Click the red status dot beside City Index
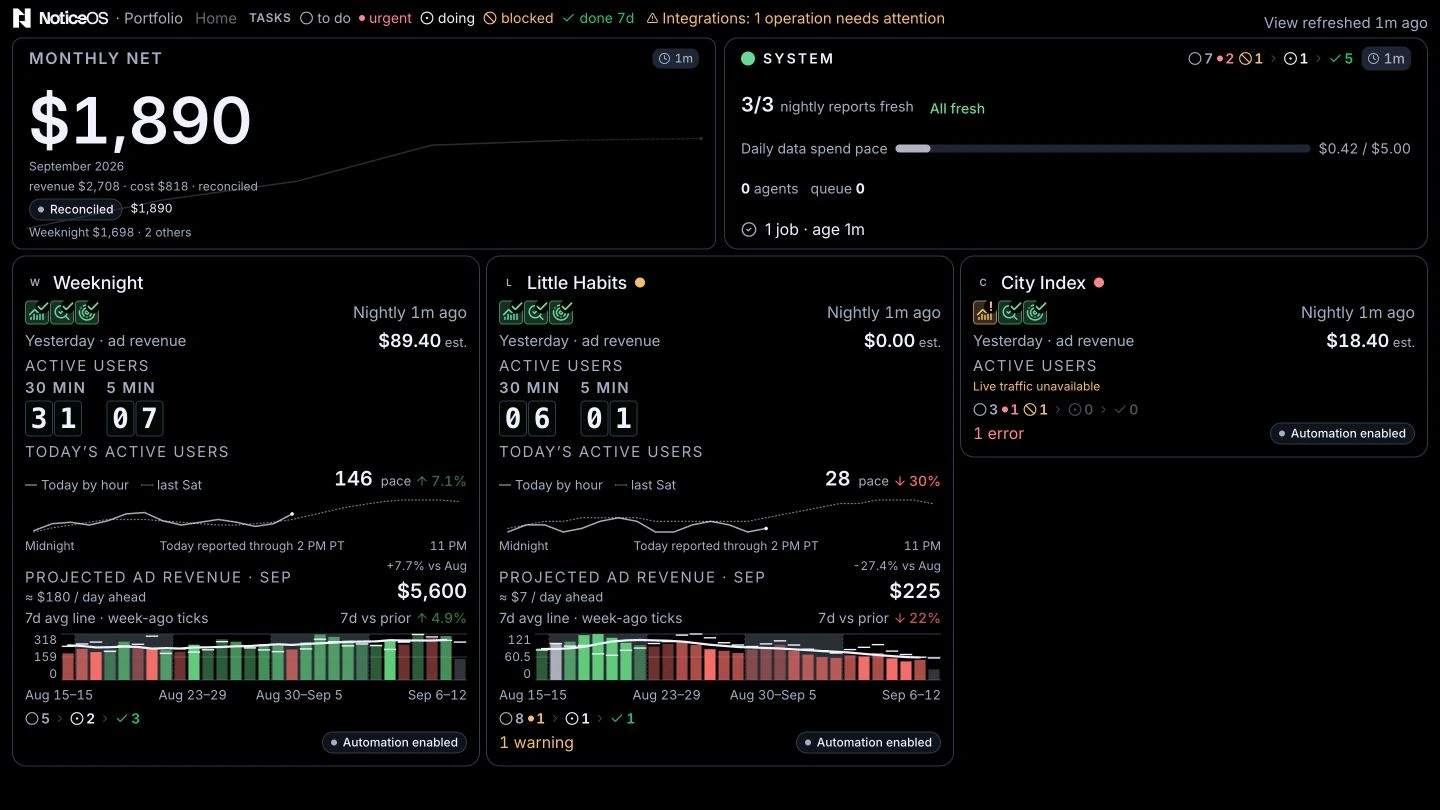1440x810 pixels. coord(1099,283)
